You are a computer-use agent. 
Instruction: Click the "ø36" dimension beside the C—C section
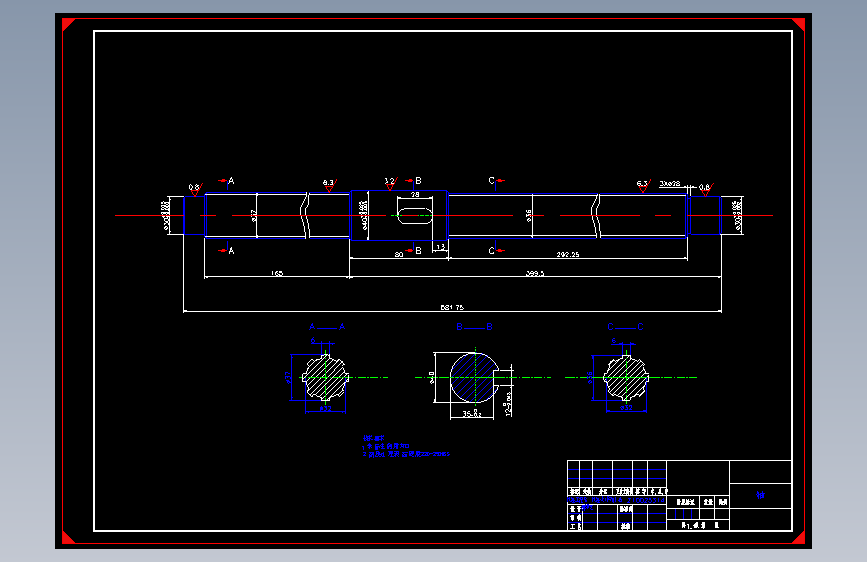[x=590, y=377]
